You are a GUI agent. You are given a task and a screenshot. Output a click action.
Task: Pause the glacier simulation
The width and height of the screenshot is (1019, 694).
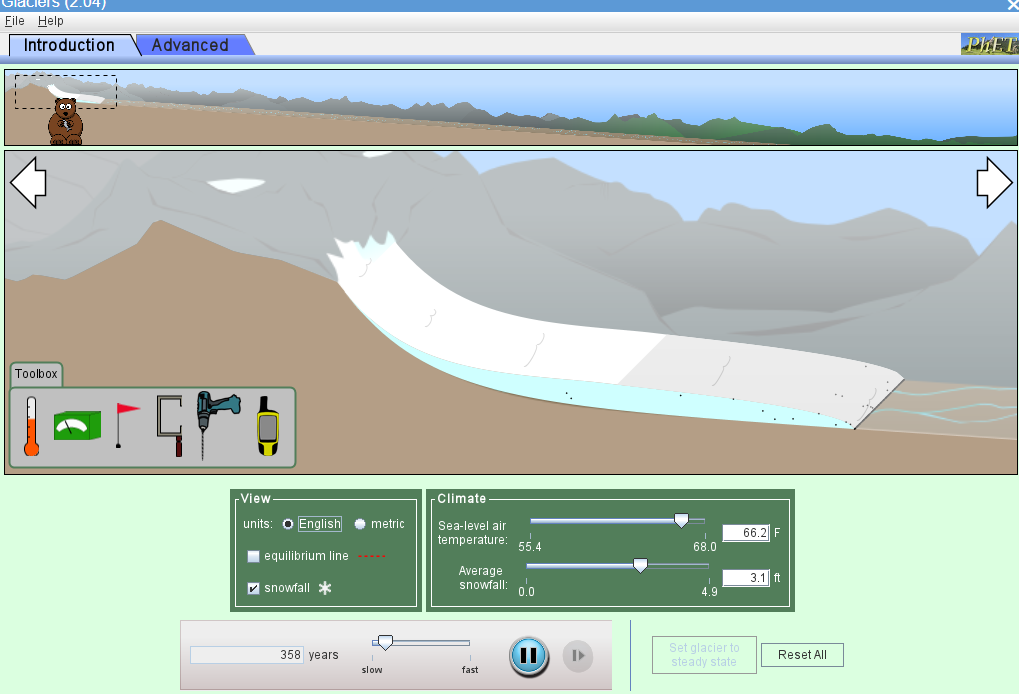[528, 656]
